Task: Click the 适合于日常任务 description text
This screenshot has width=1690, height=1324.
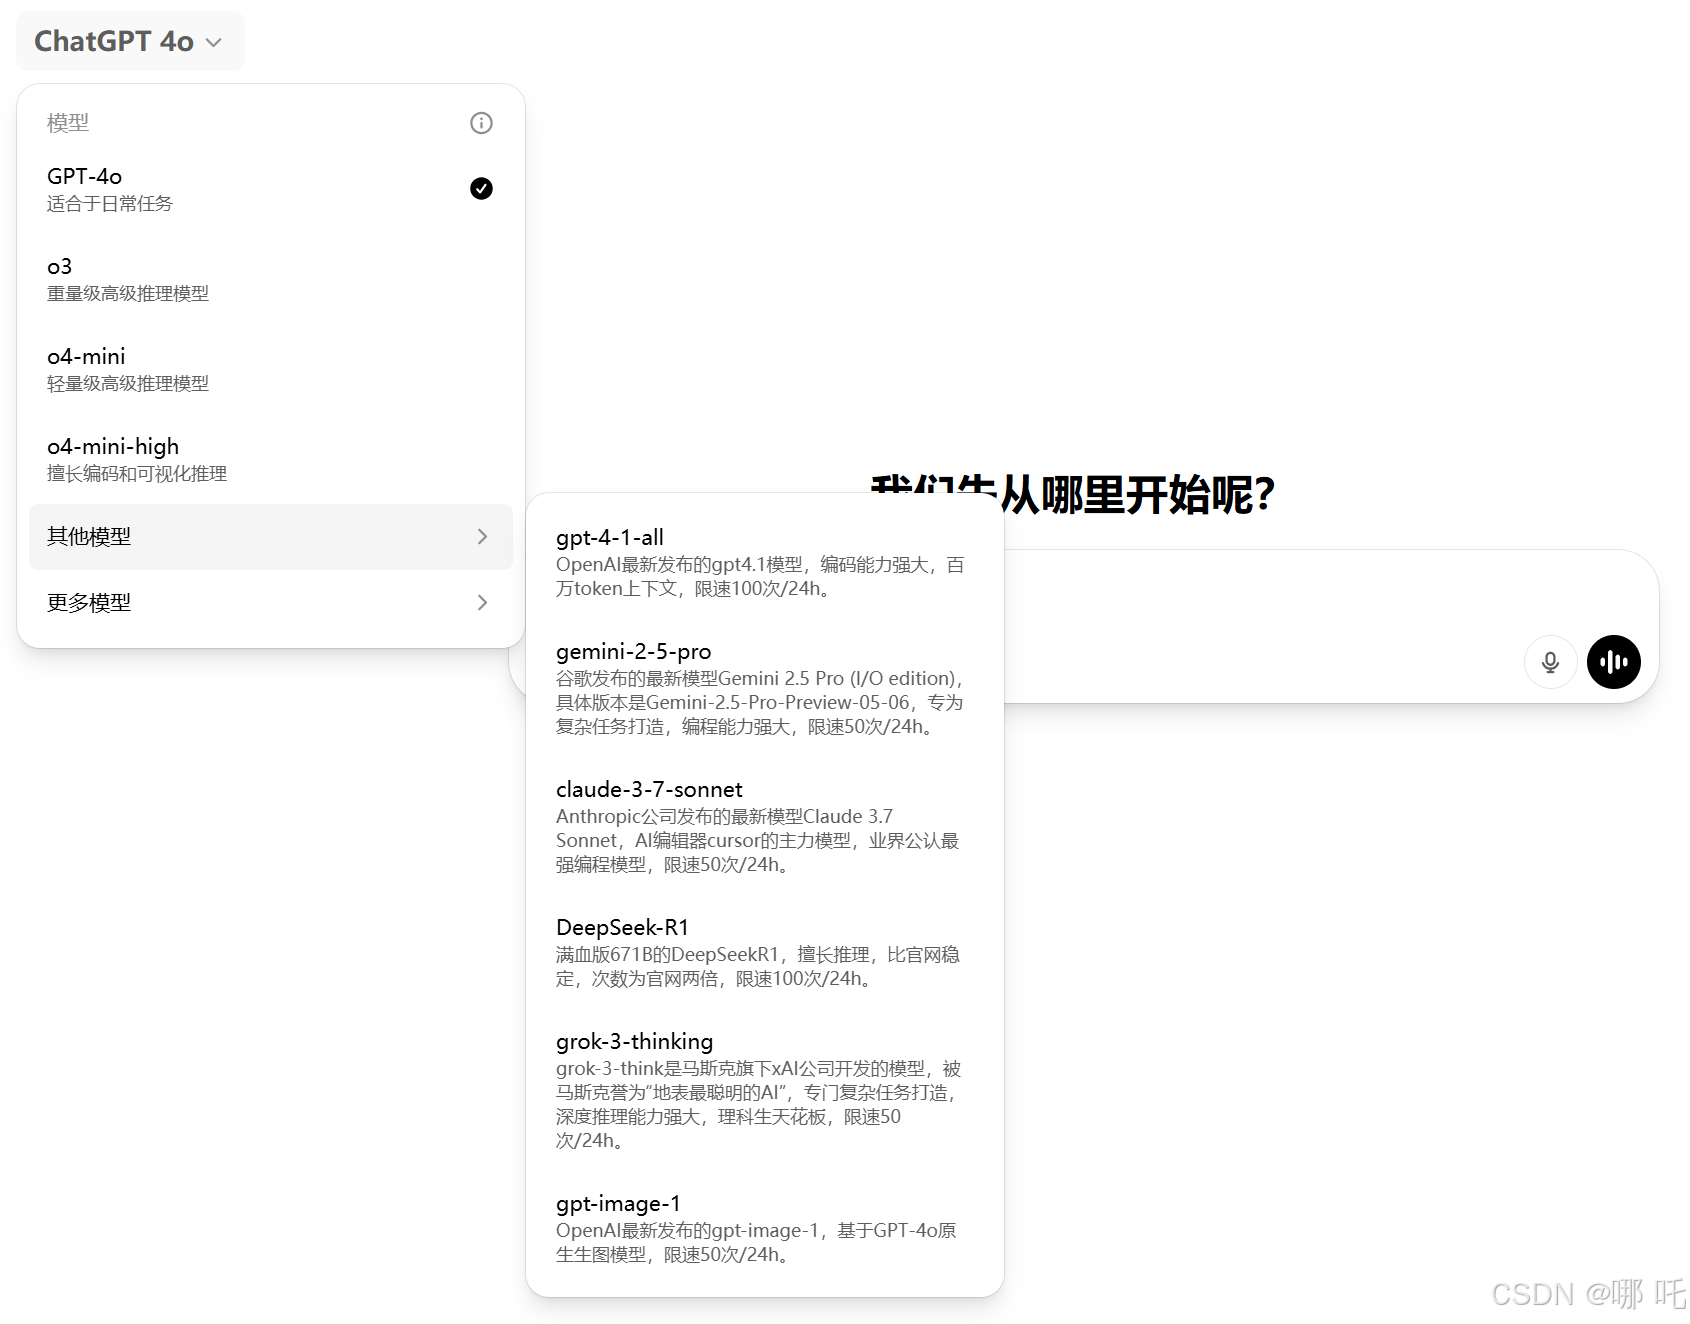Action: point(109,204)
